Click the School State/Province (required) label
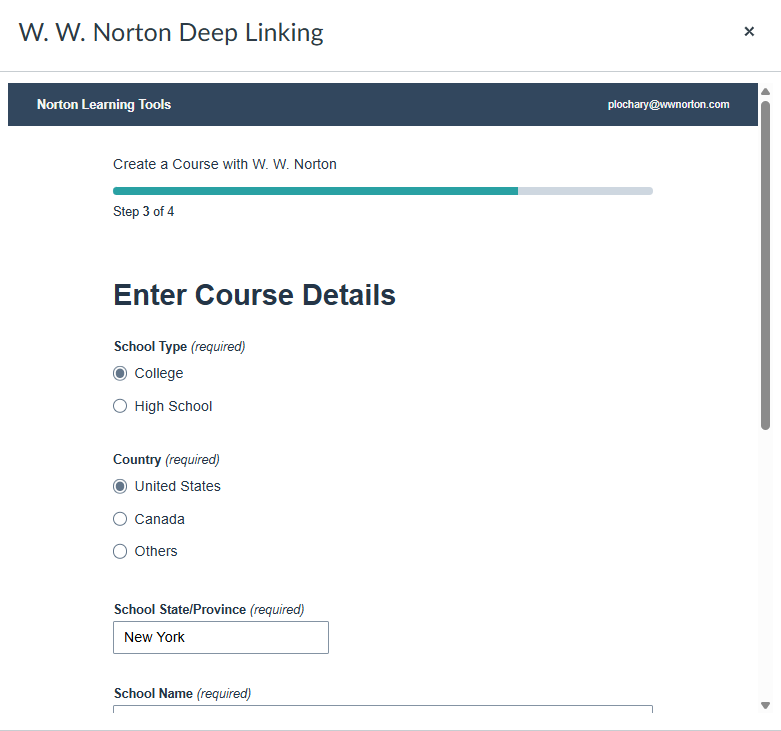The width and height of the screenshot is (781, 731). pos(209,609)
